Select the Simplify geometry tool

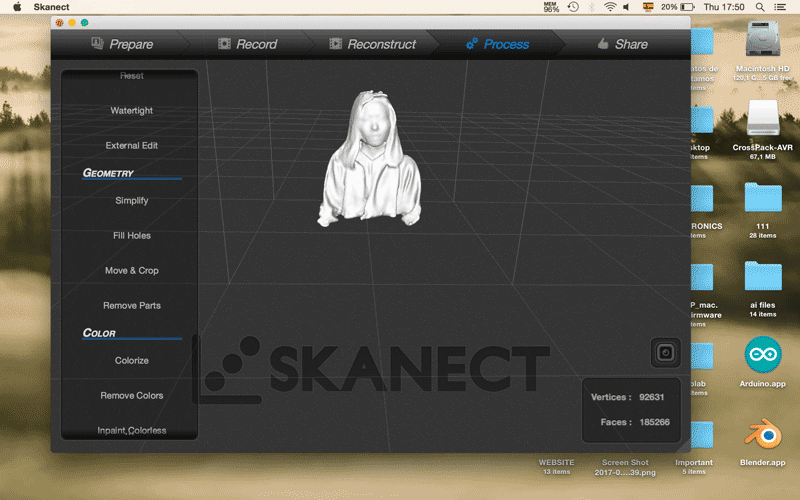(132, 201)
